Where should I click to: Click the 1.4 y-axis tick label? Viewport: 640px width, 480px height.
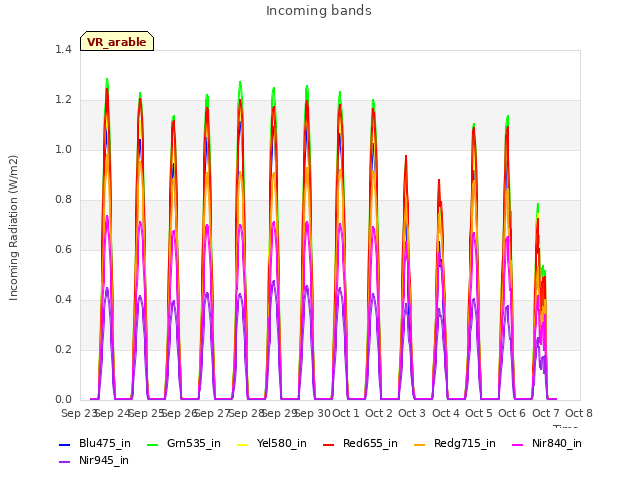pos(63,50)
